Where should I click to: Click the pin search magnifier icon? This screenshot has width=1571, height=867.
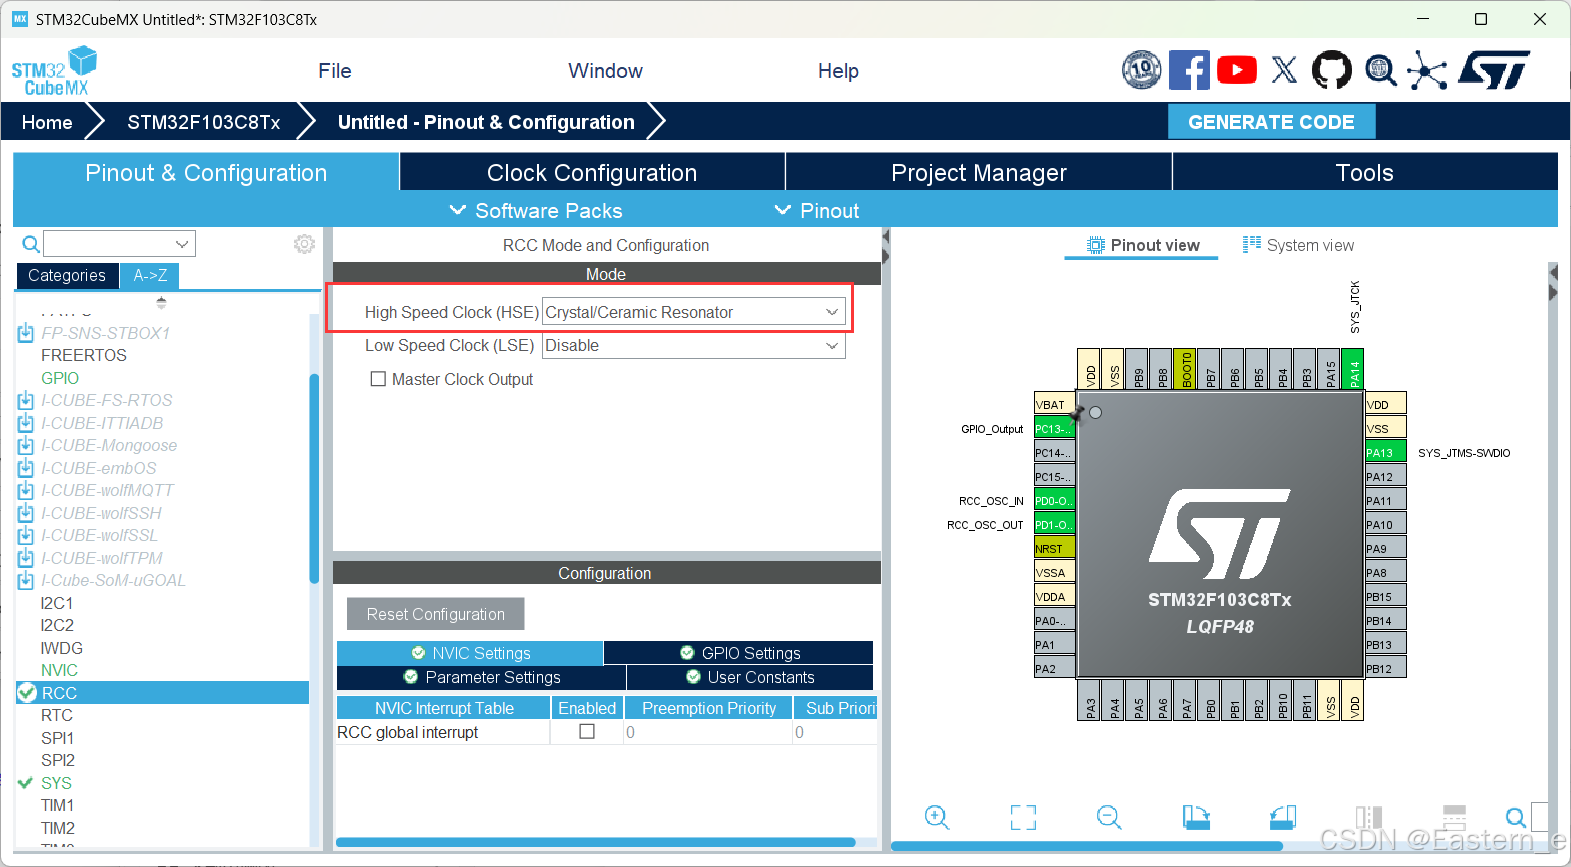(1516, 817)
